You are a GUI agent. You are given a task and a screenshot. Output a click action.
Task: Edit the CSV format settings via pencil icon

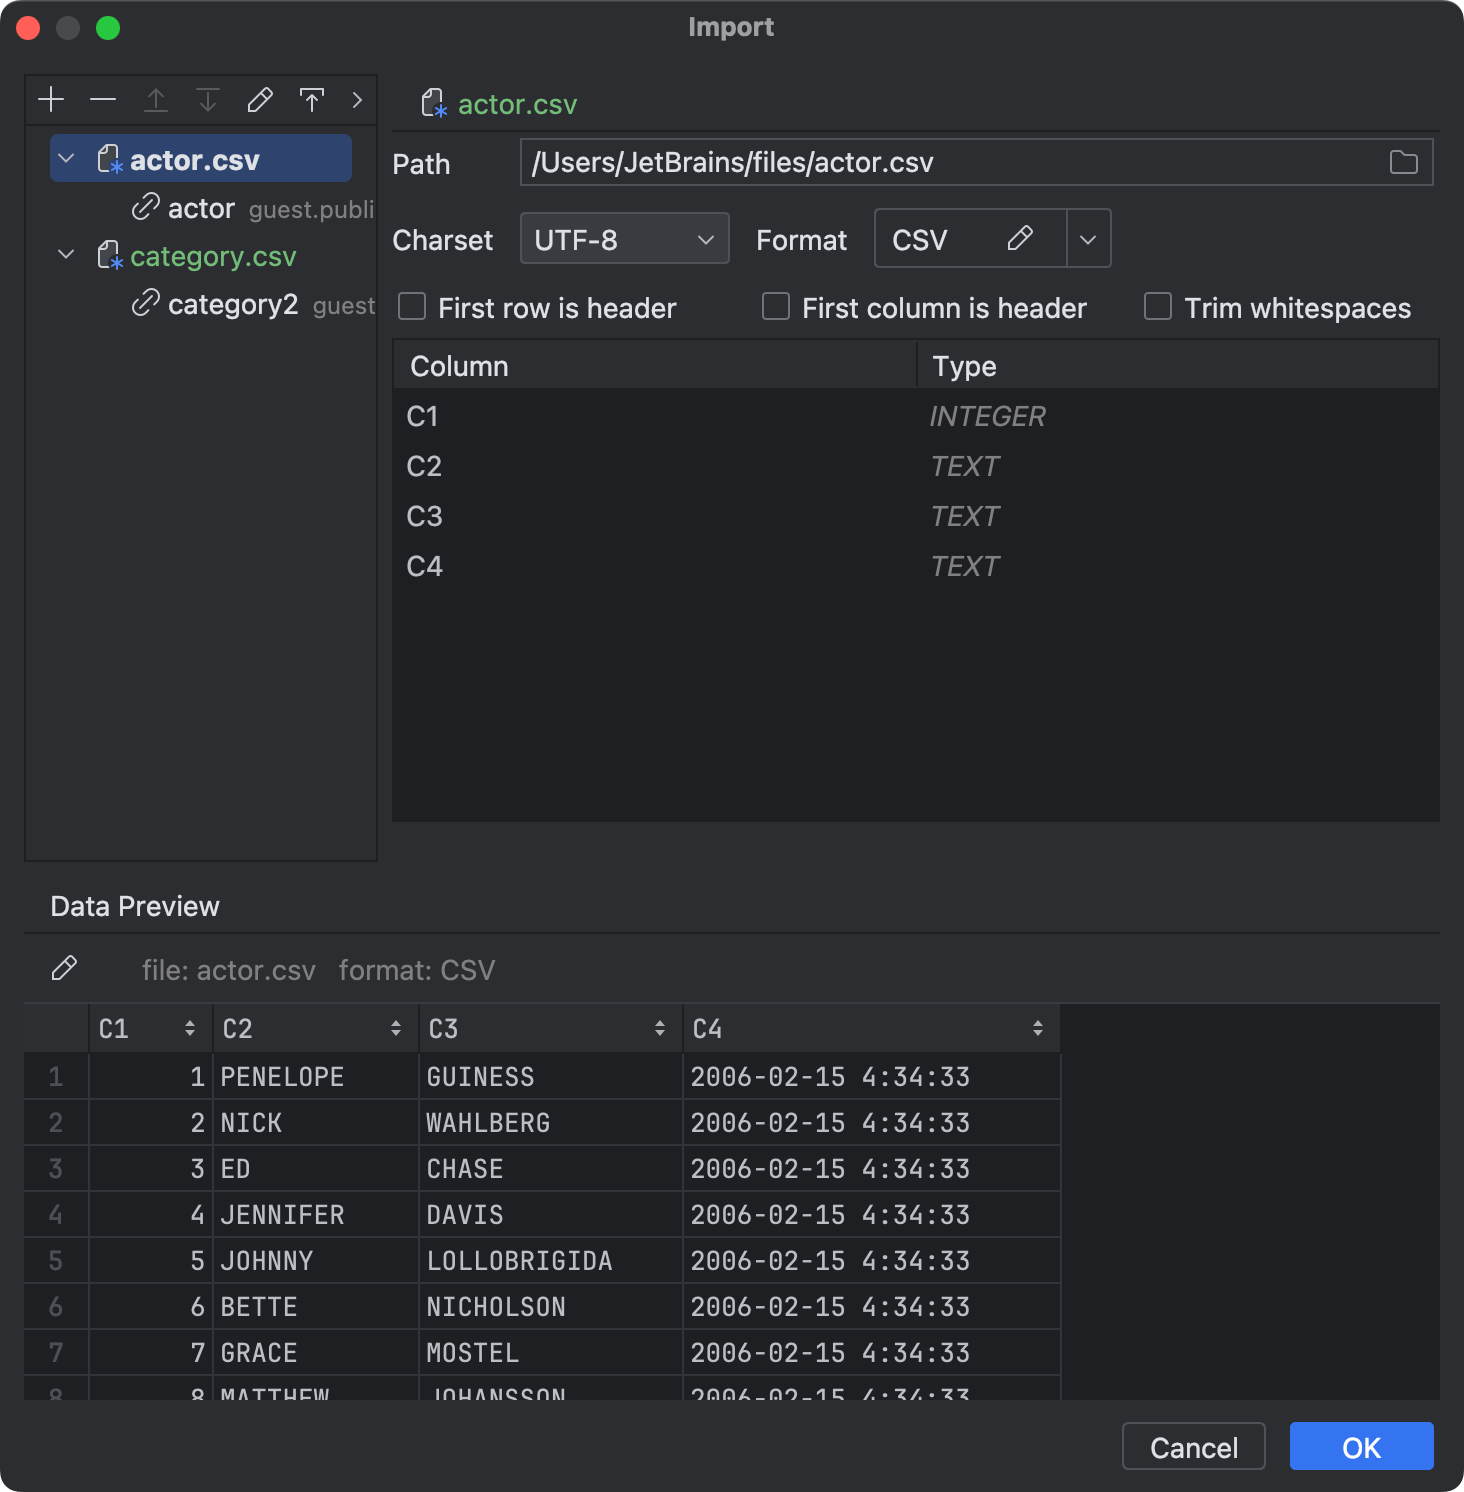click(1021, 238)
